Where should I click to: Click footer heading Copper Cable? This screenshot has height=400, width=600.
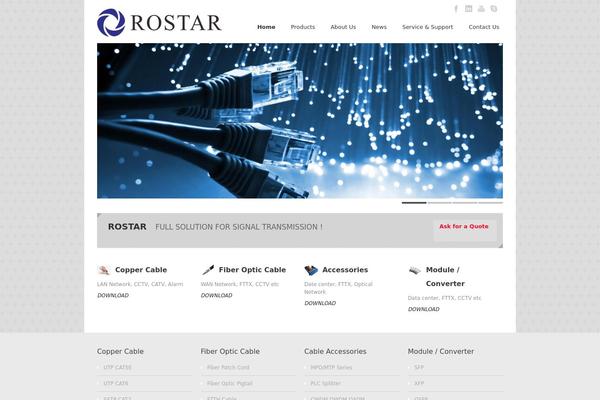coord(120,351)
